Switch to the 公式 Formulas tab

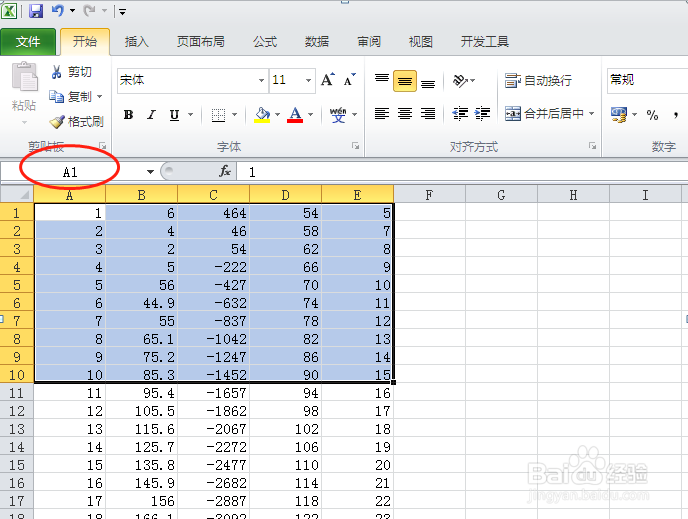[265, 42]
